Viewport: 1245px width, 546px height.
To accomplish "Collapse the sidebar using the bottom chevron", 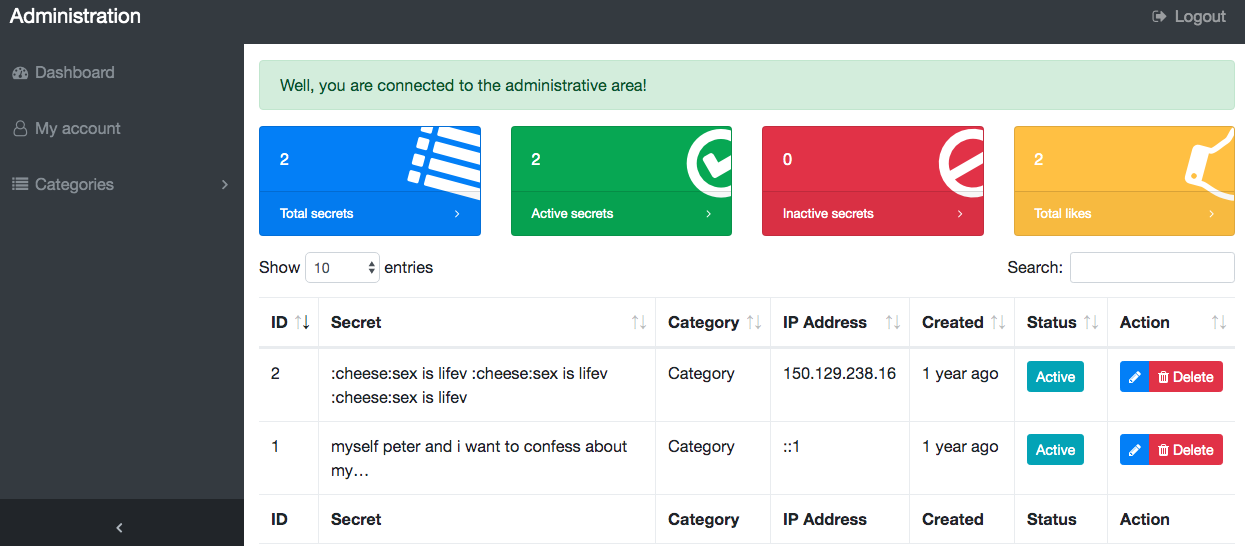I will 120,527.
